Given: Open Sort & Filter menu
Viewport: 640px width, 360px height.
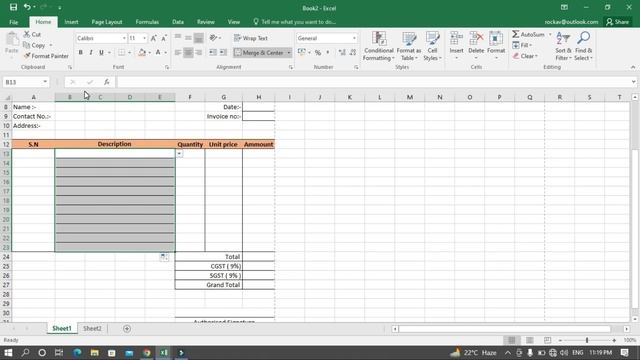Looking at the screenshot, I should pos(563,46).
